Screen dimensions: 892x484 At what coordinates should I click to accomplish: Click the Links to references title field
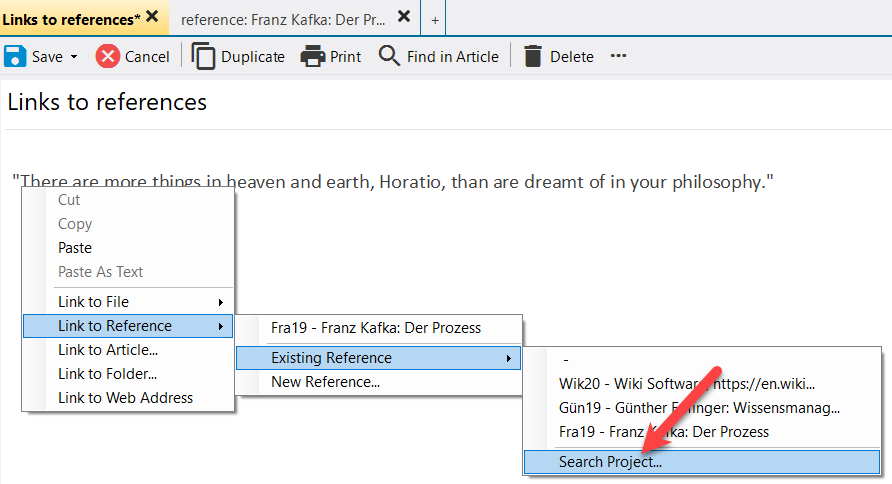(400, 102)
